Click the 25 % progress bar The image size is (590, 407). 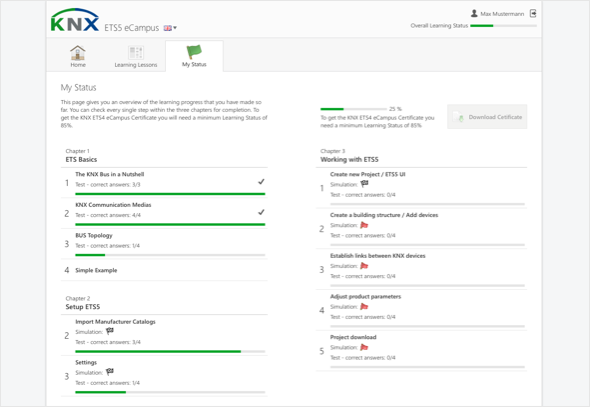353,109
